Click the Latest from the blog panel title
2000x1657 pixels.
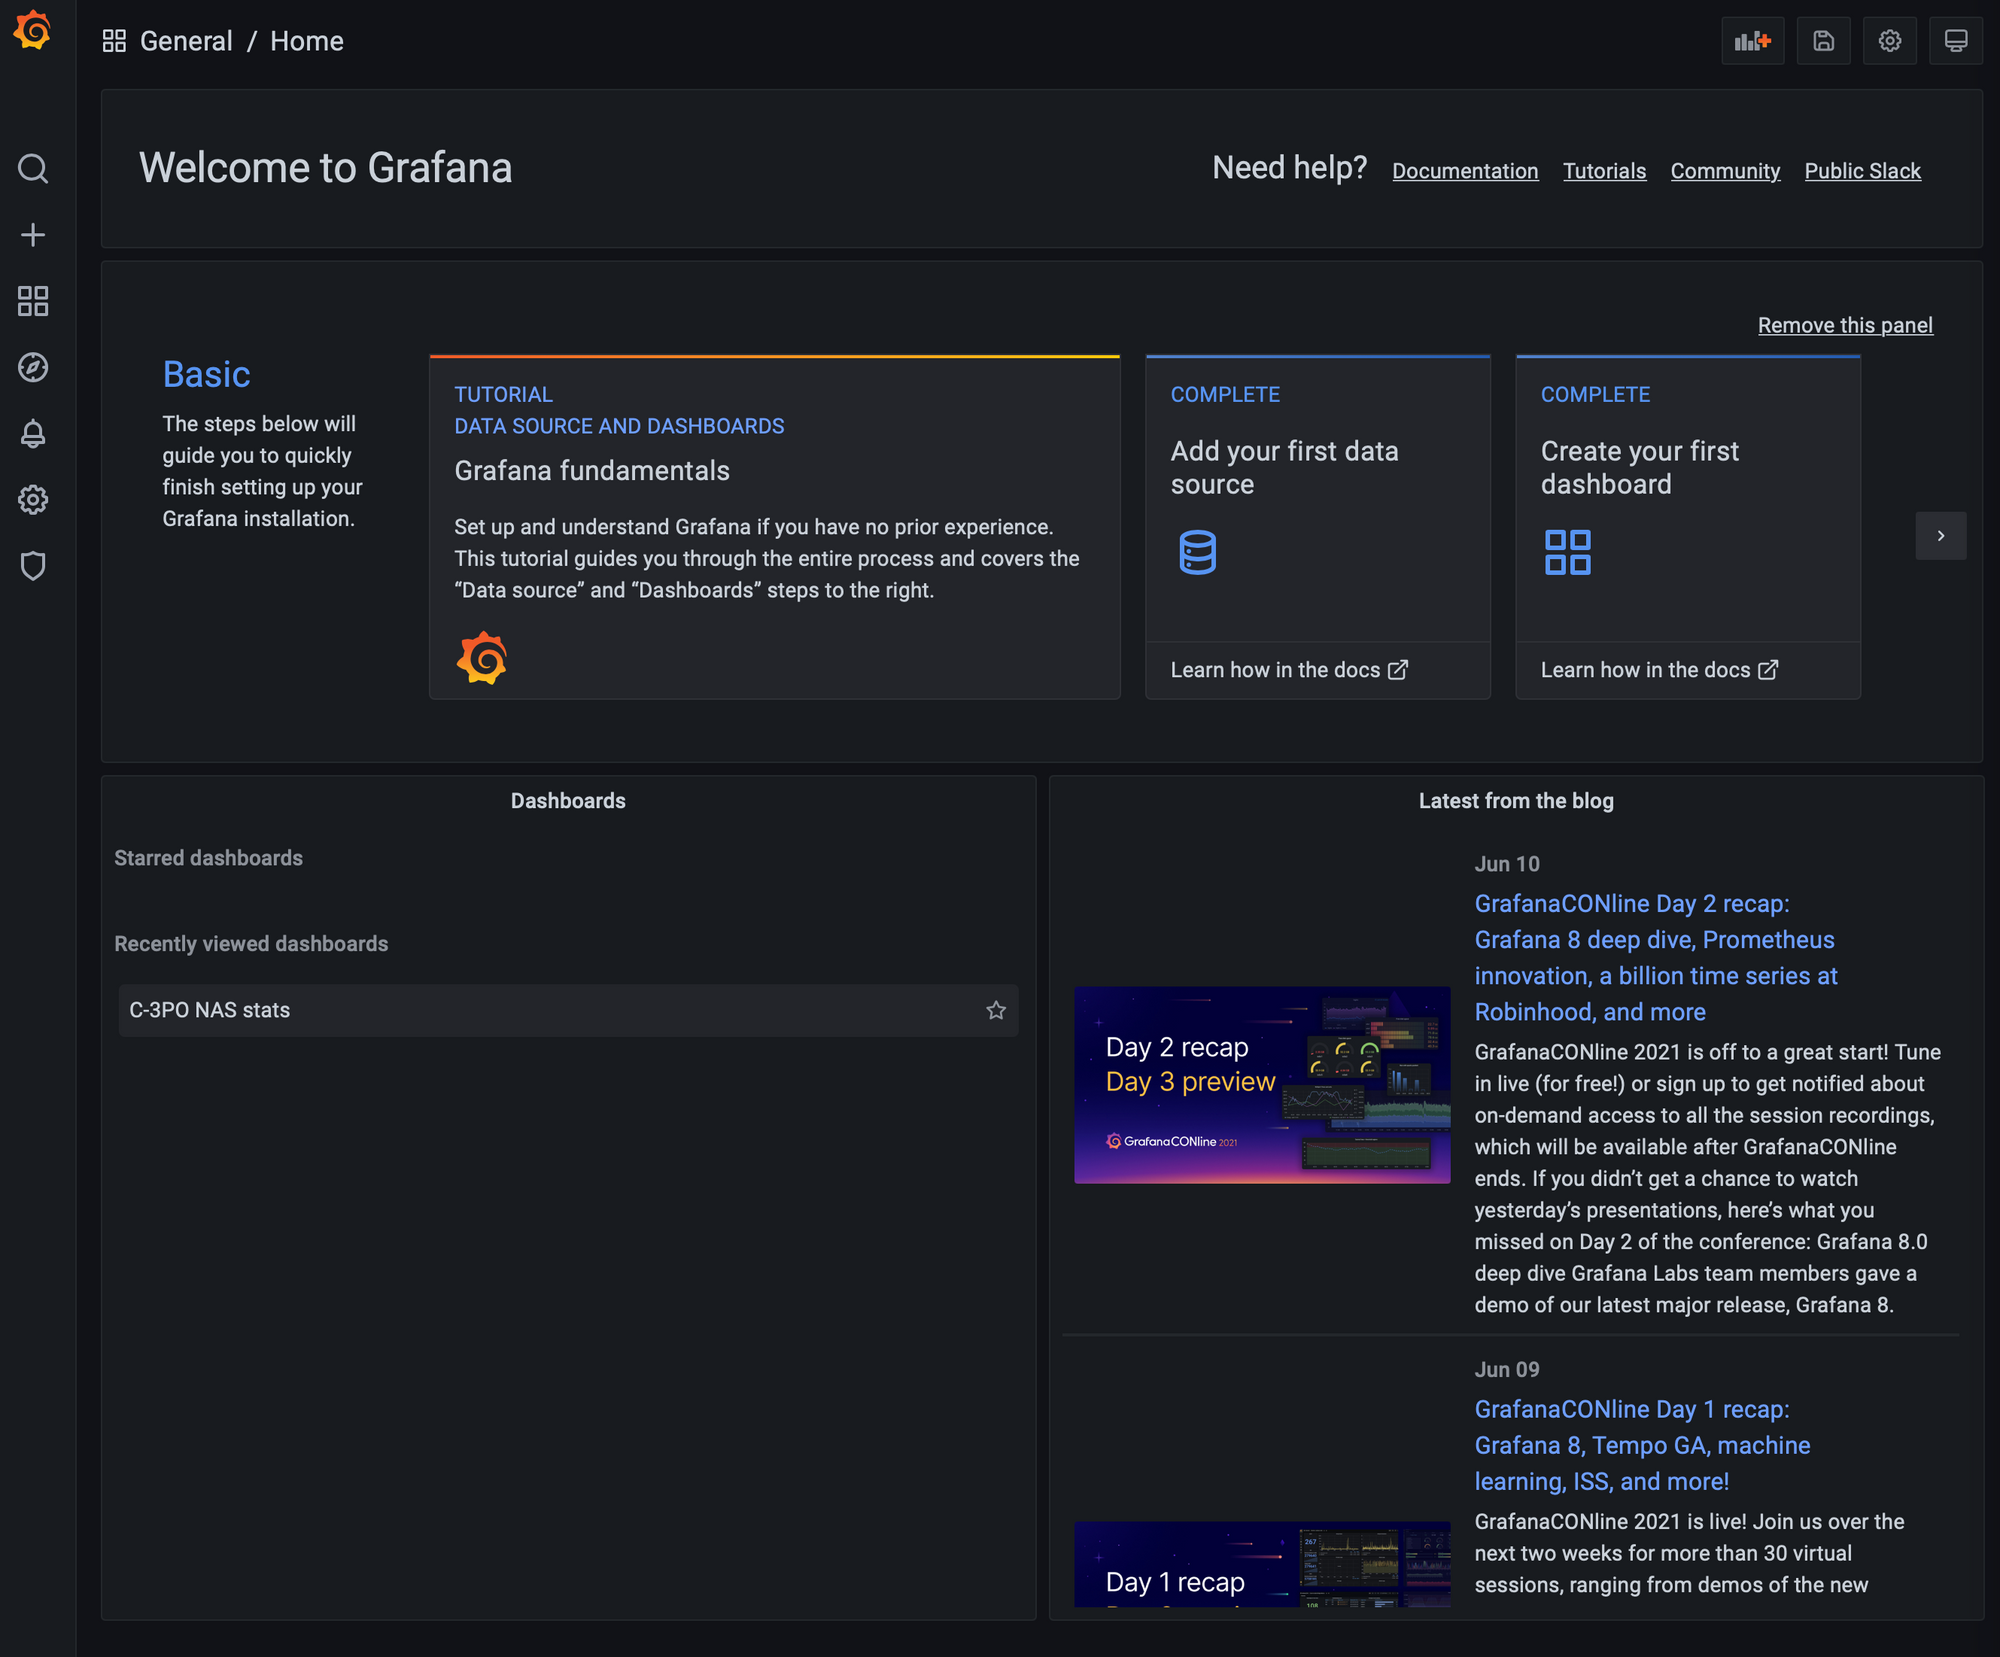coord(1516,801)
